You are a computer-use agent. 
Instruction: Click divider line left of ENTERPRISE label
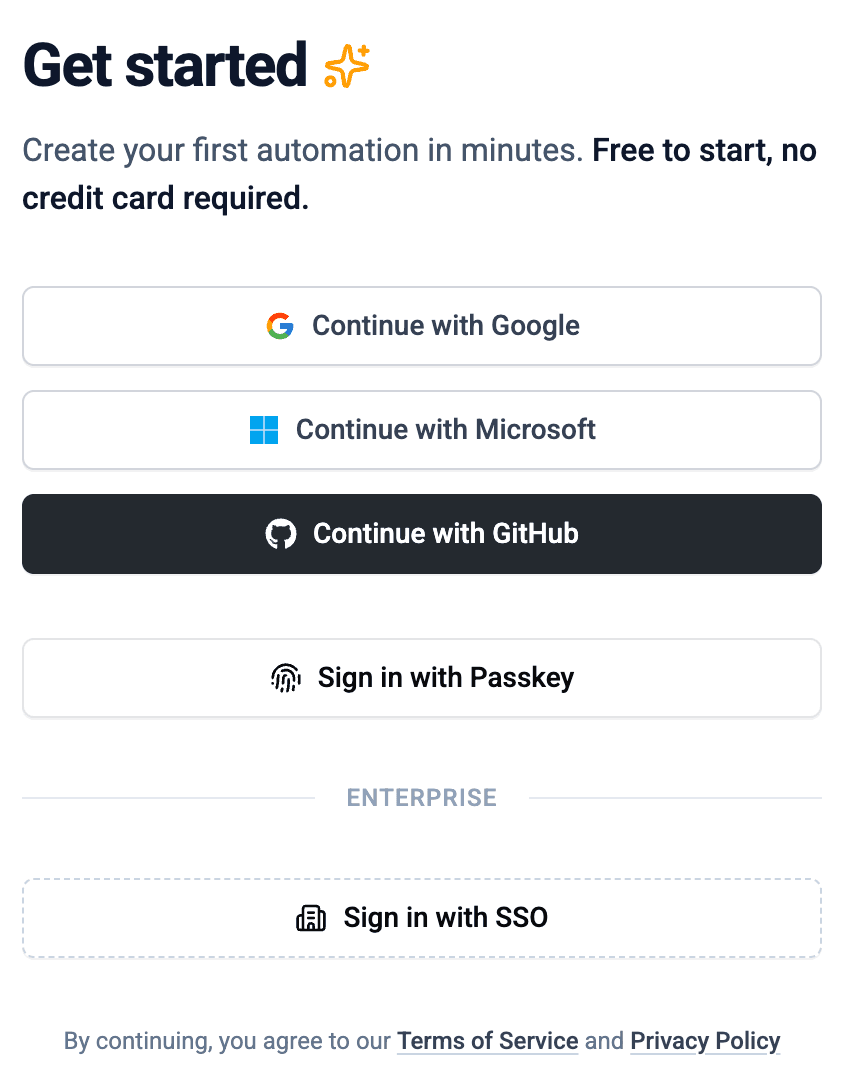tap(168, 798)
